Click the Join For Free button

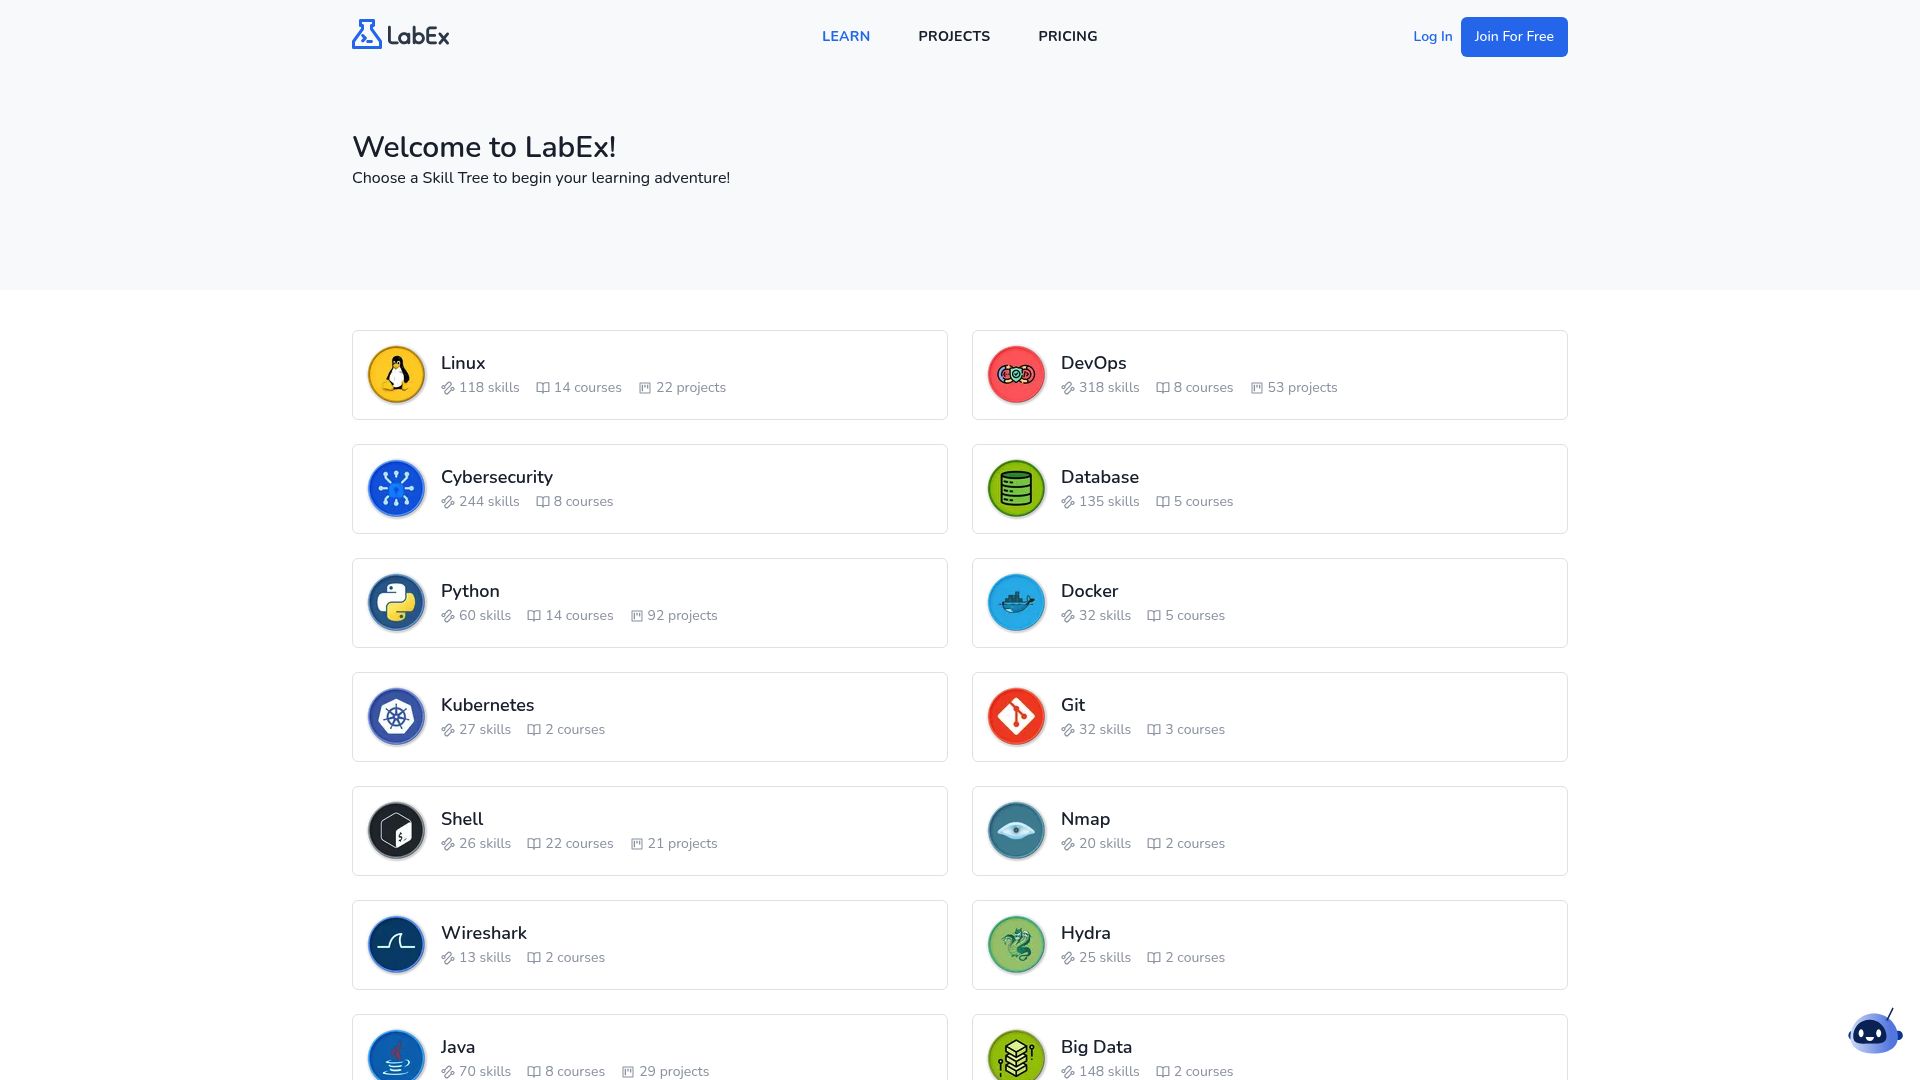click(x=1514, y=37)
